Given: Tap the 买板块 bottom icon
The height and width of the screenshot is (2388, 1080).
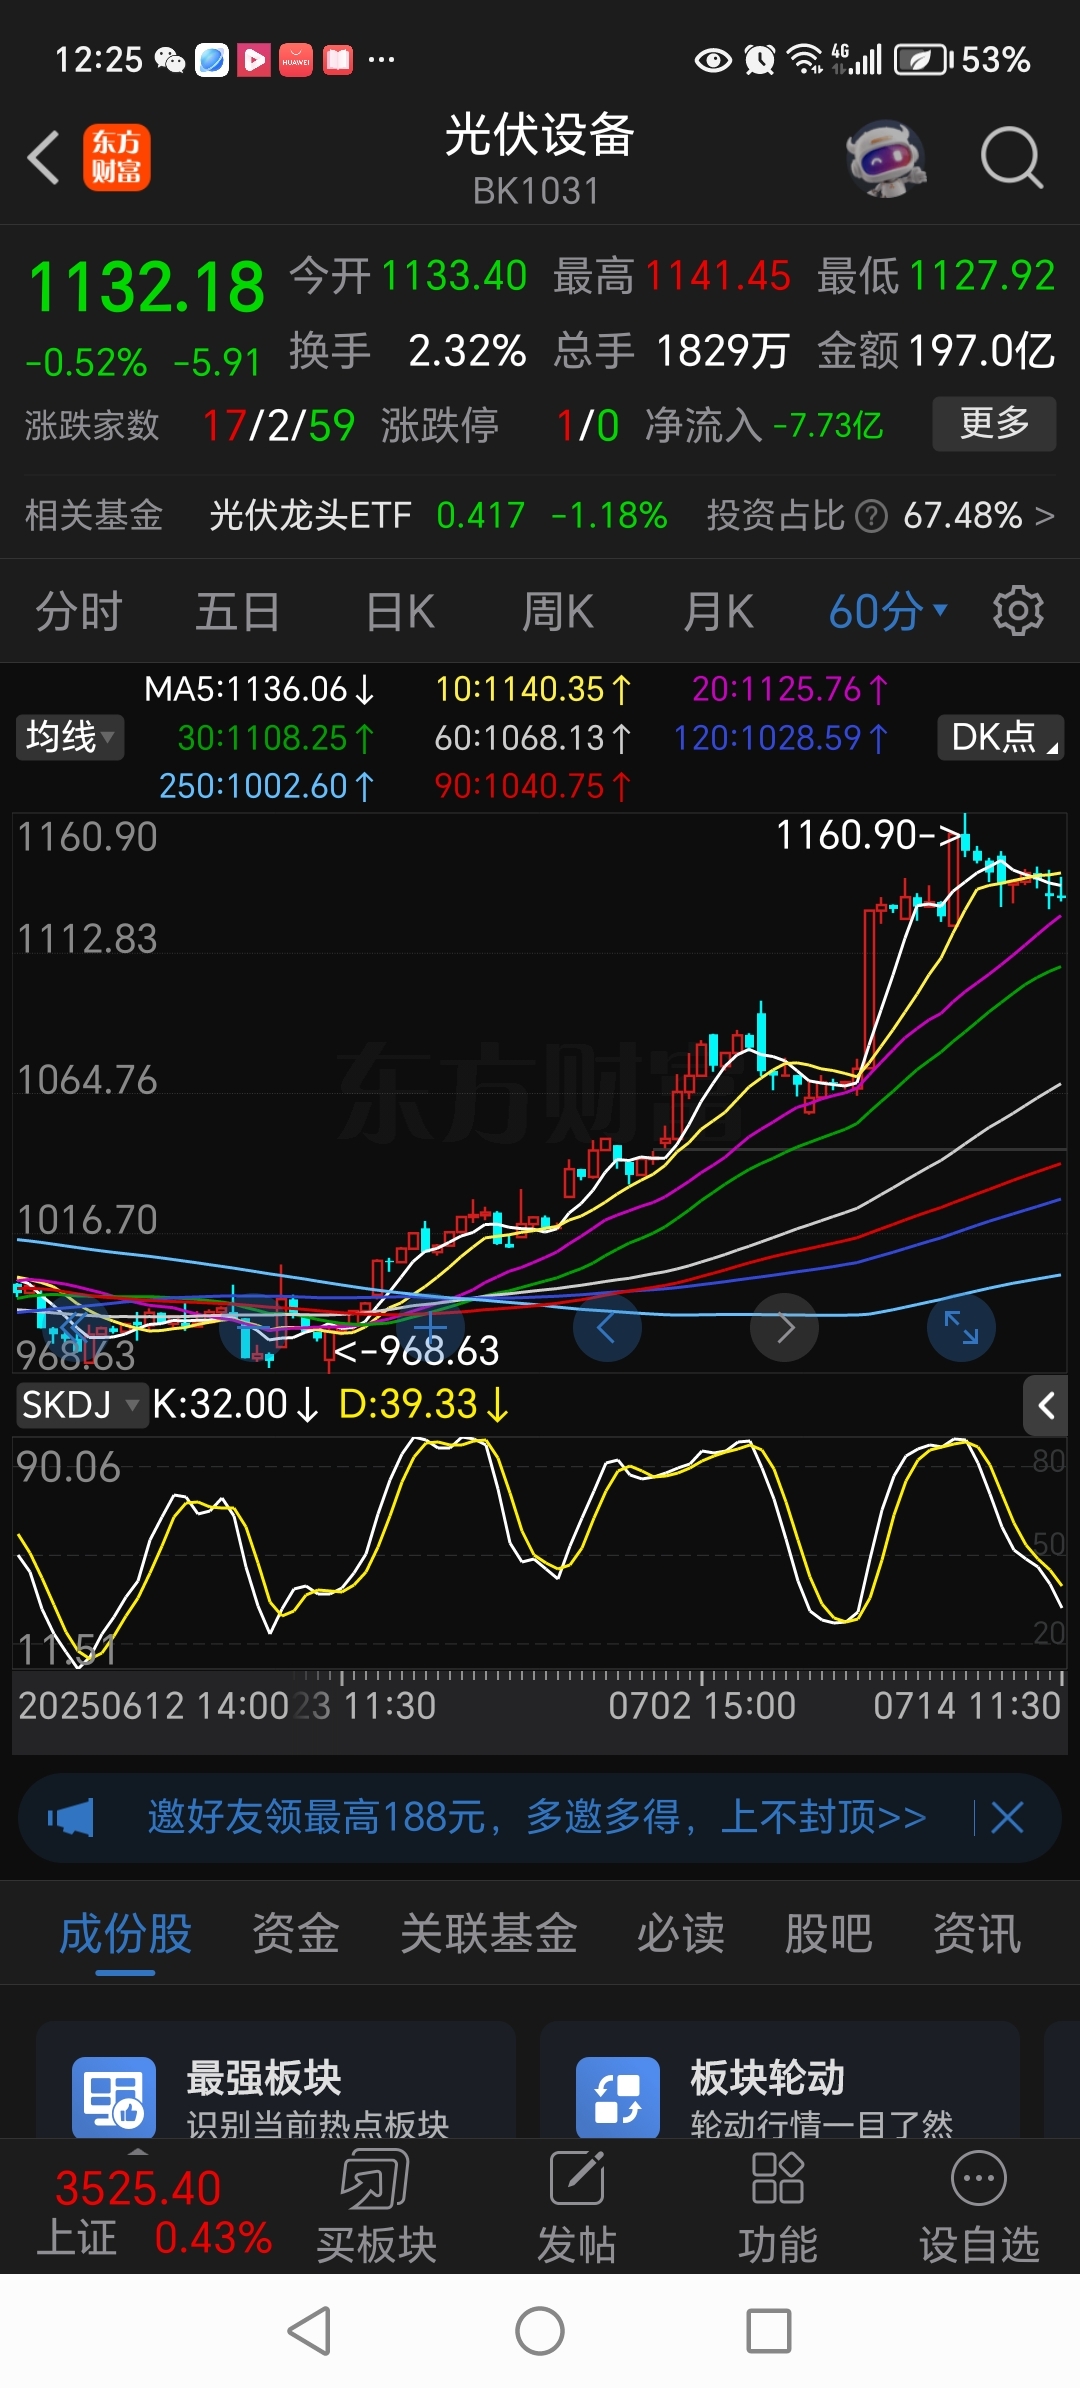Looking at the screenshot, I should [x=376, y=2180].
